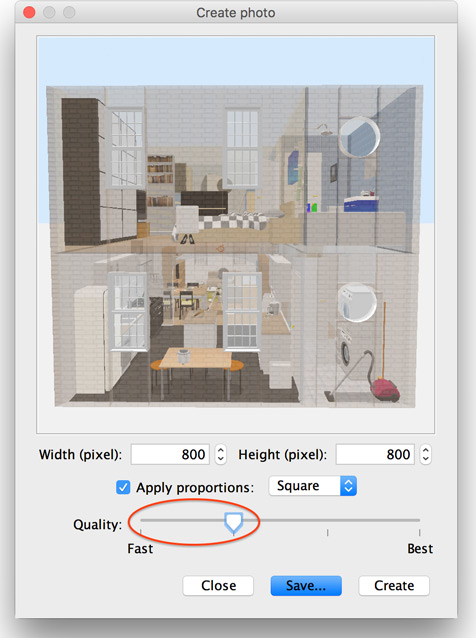Click the Create button
The width and height of the screenshot is (476, 638).
(x=394, y=586)
